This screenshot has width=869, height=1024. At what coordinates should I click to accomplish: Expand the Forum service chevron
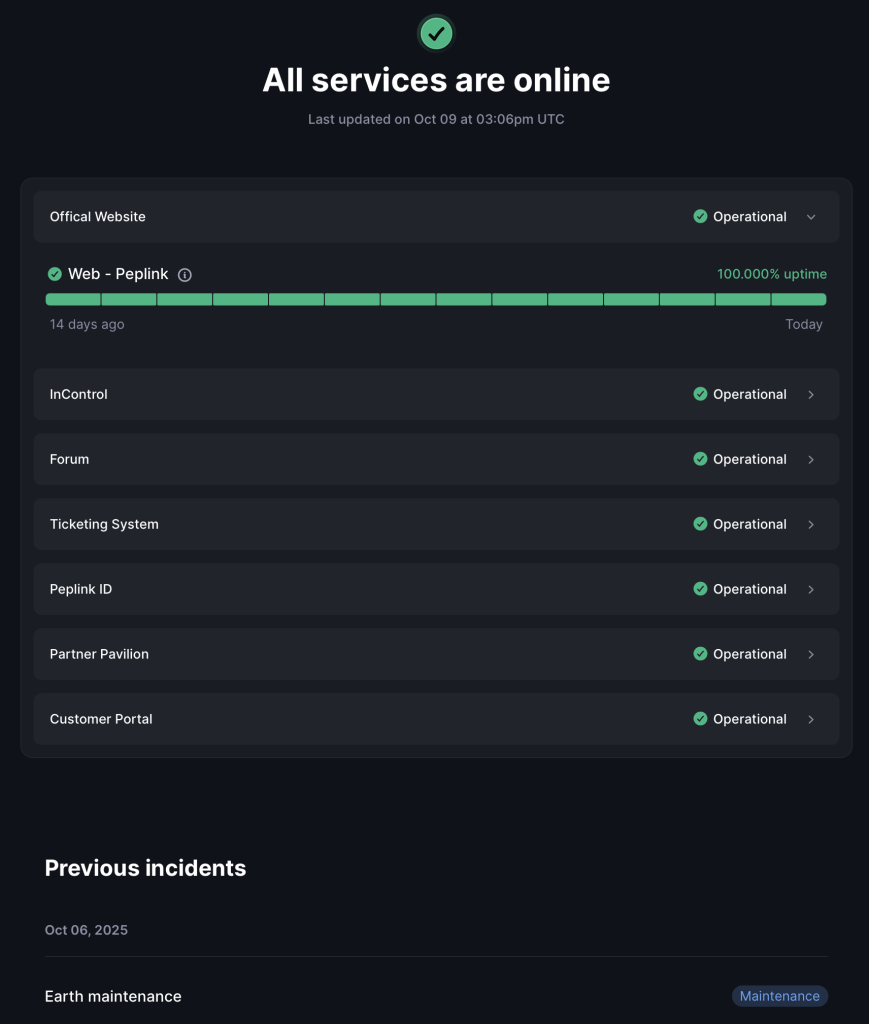click(811, 459)
